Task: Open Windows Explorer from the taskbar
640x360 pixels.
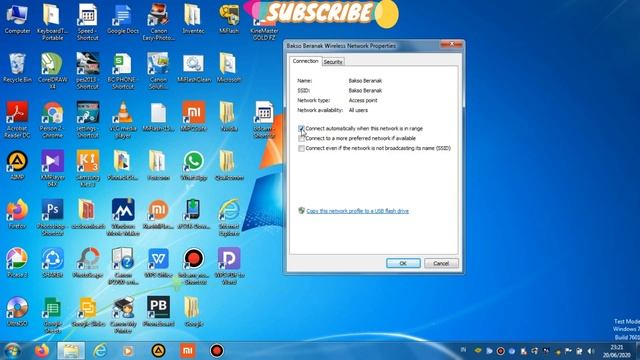Action: [71, 351]
